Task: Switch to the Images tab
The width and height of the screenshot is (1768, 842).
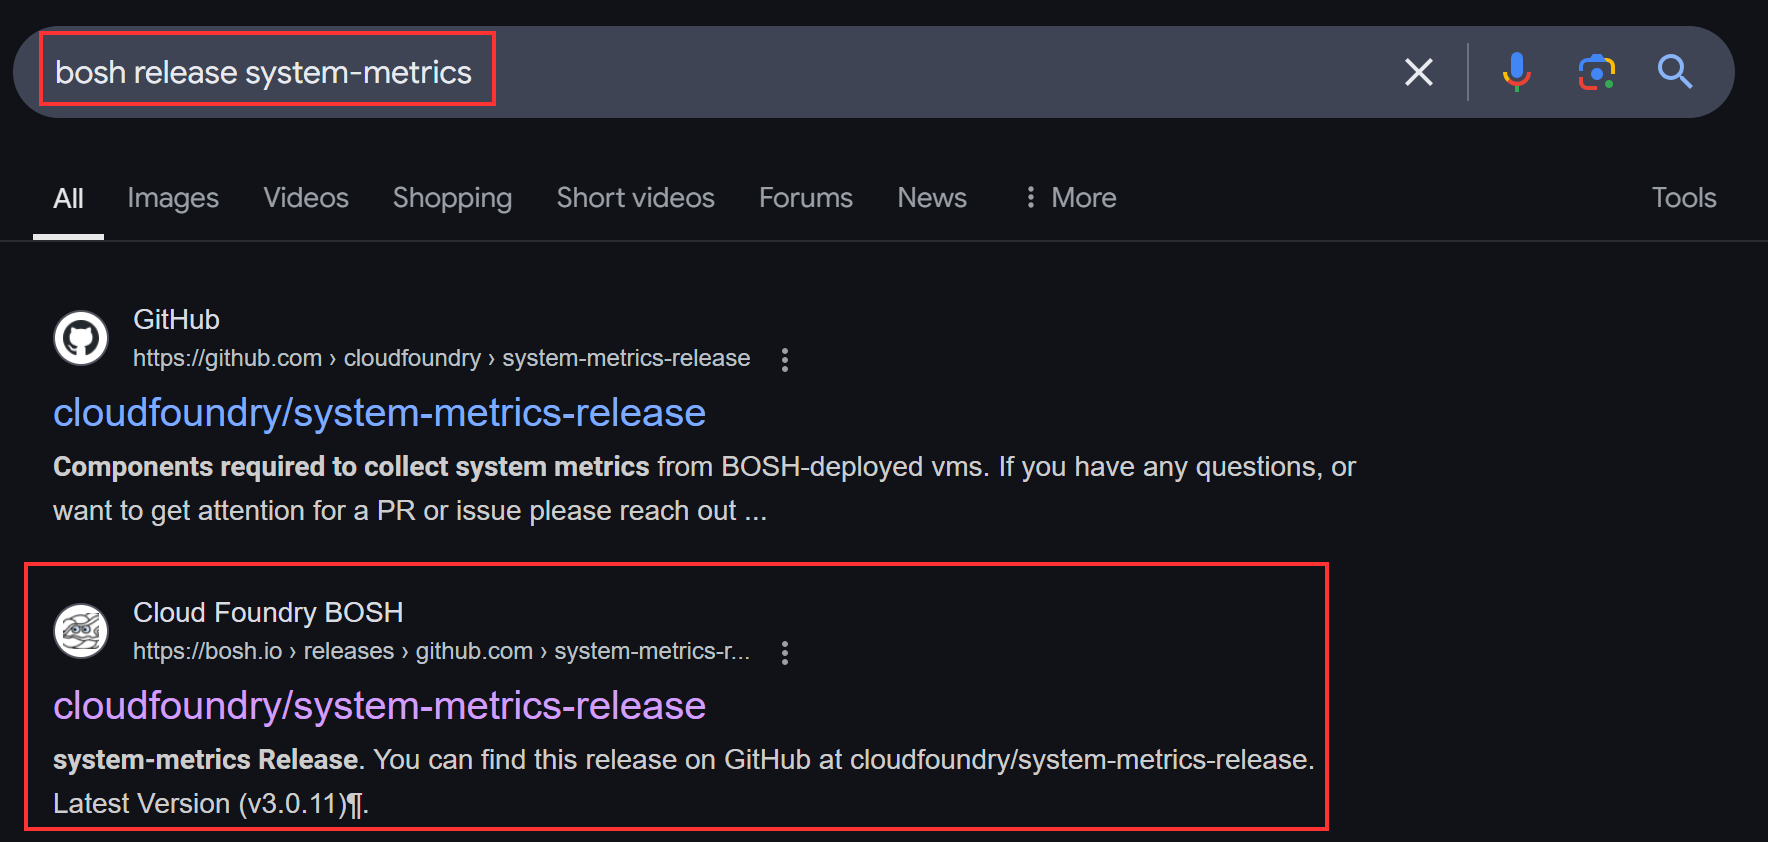Action: [173, 198]
